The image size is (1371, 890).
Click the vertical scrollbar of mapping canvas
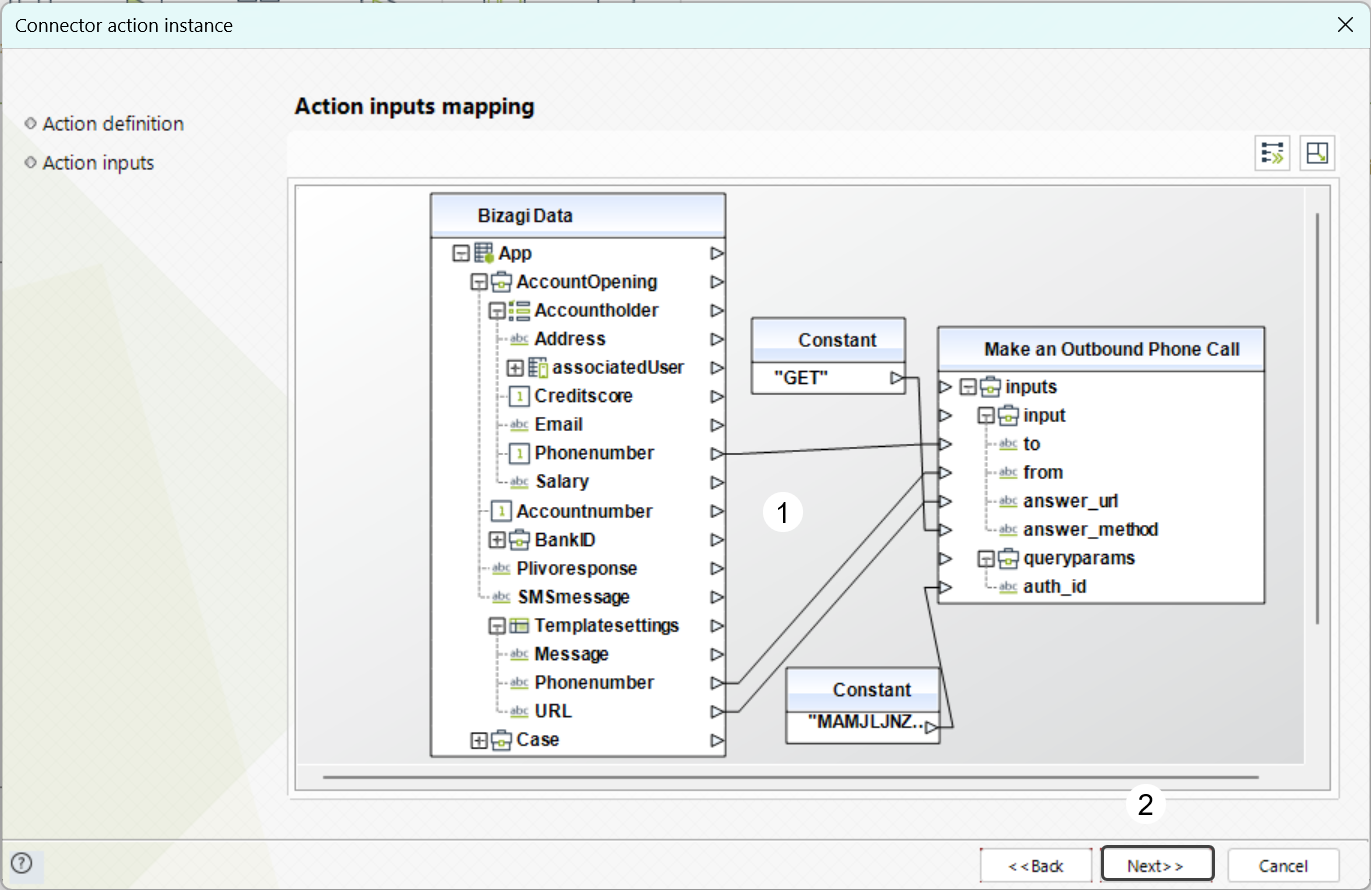tap(1318, 418)
